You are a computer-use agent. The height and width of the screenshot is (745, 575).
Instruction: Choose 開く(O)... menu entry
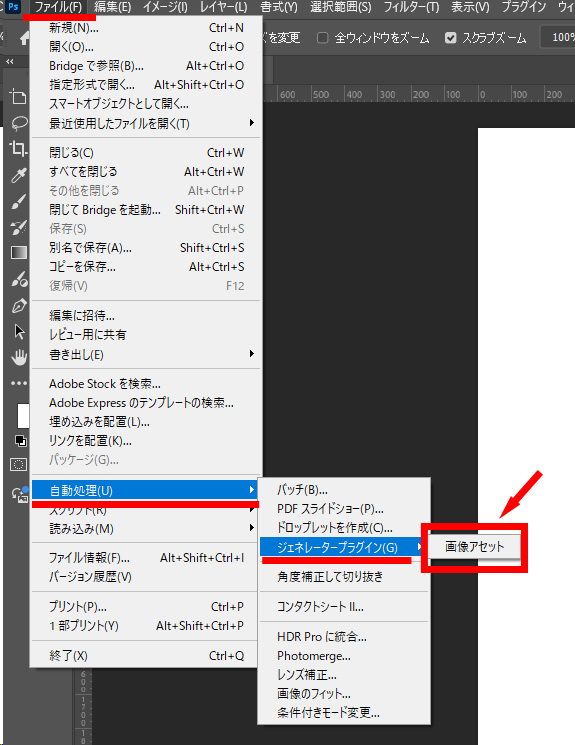(146, 47)
